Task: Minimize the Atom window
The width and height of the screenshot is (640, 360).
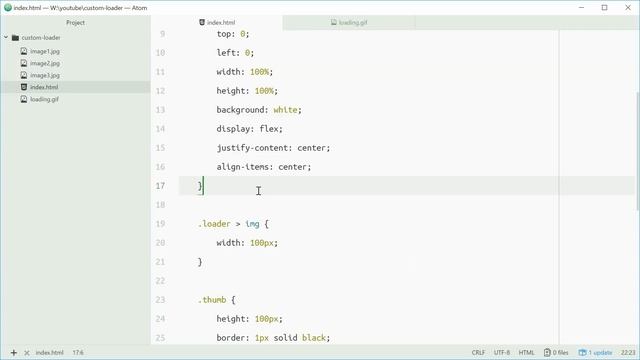Action: tap(581, 8)
